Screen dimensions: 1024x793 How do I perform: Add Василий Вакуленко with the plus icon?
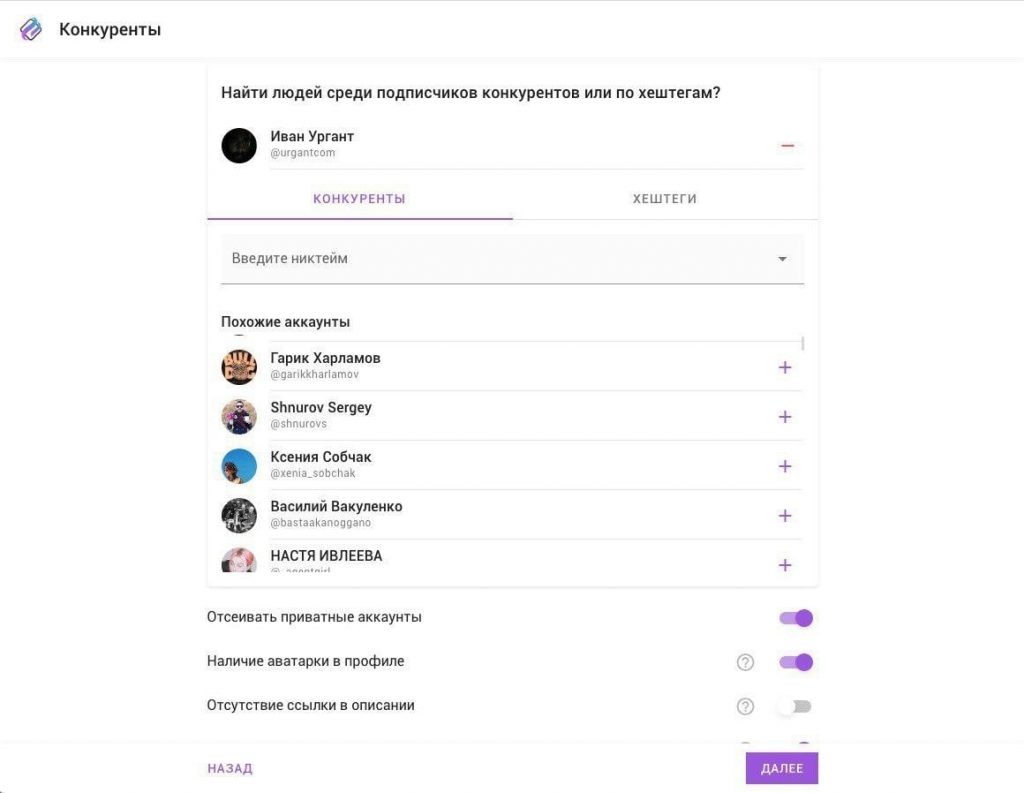coord(785,516)
